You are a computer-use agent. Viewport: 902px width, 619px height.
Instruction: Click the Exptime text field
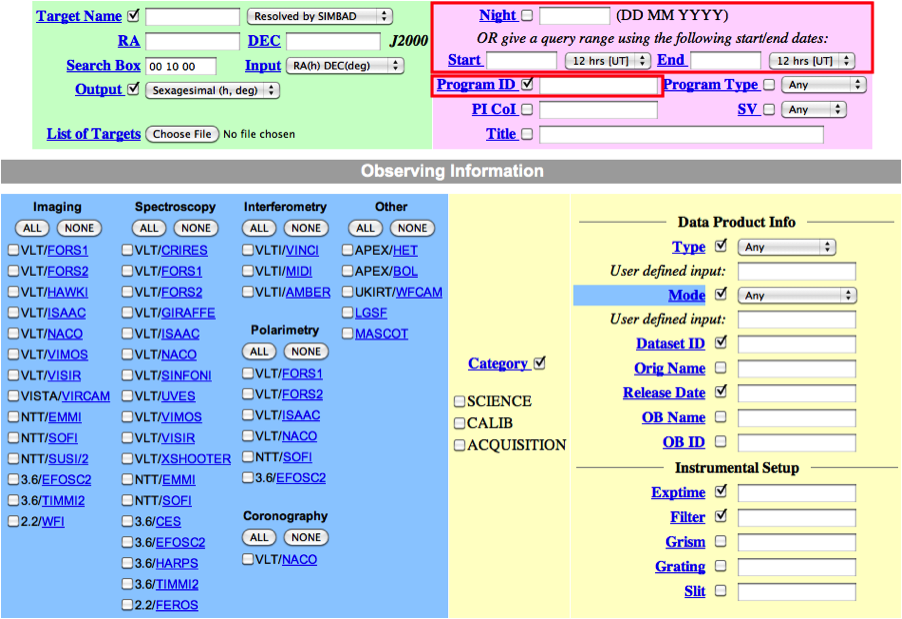797,493
